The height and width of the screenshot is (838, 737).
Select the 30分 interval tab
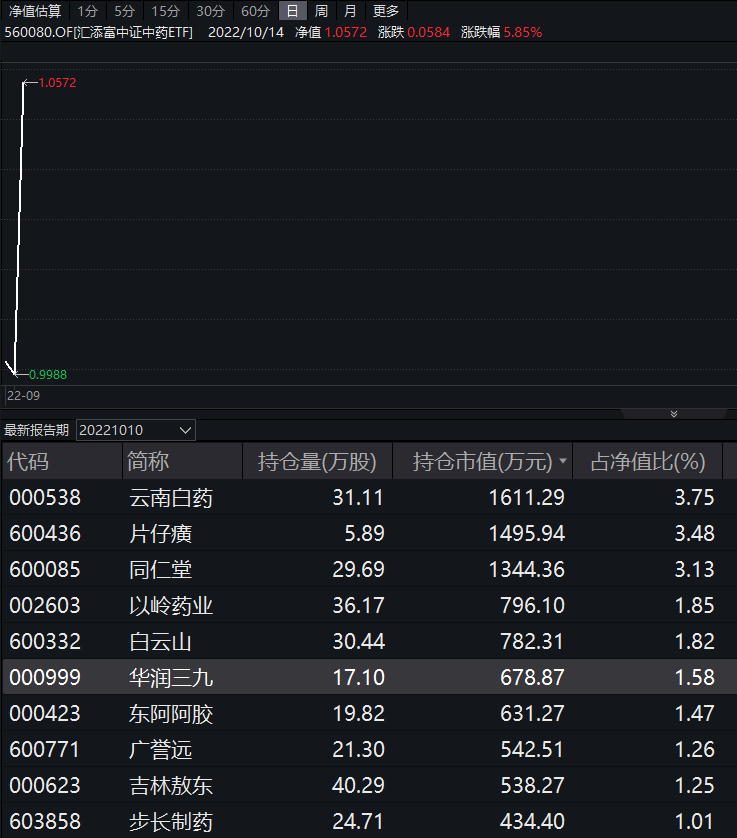210,11
